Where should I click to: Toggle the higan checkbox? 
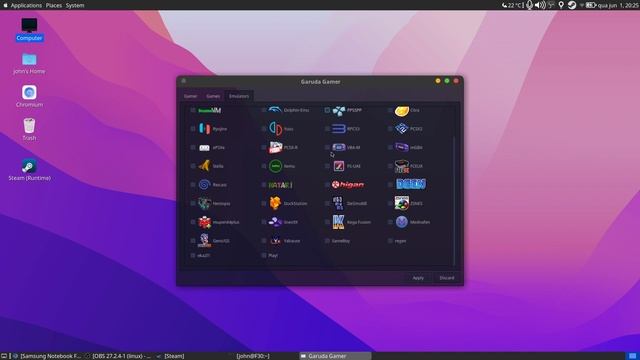[x=327, y=184]
